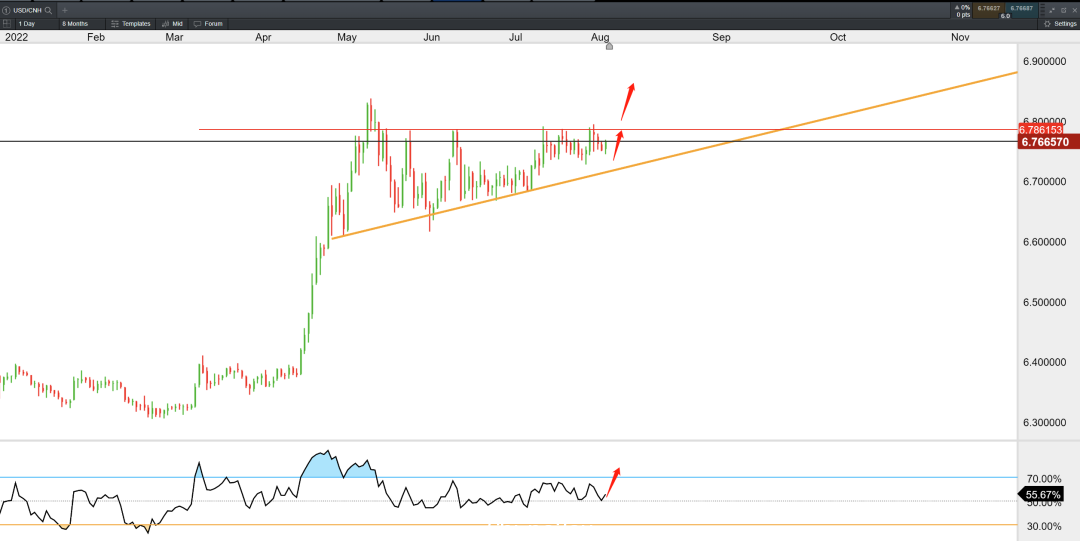Viewport: 1080px width, 541px height.
Task: Open chart Settings with the gear icon
Action: click(1059, 23)
